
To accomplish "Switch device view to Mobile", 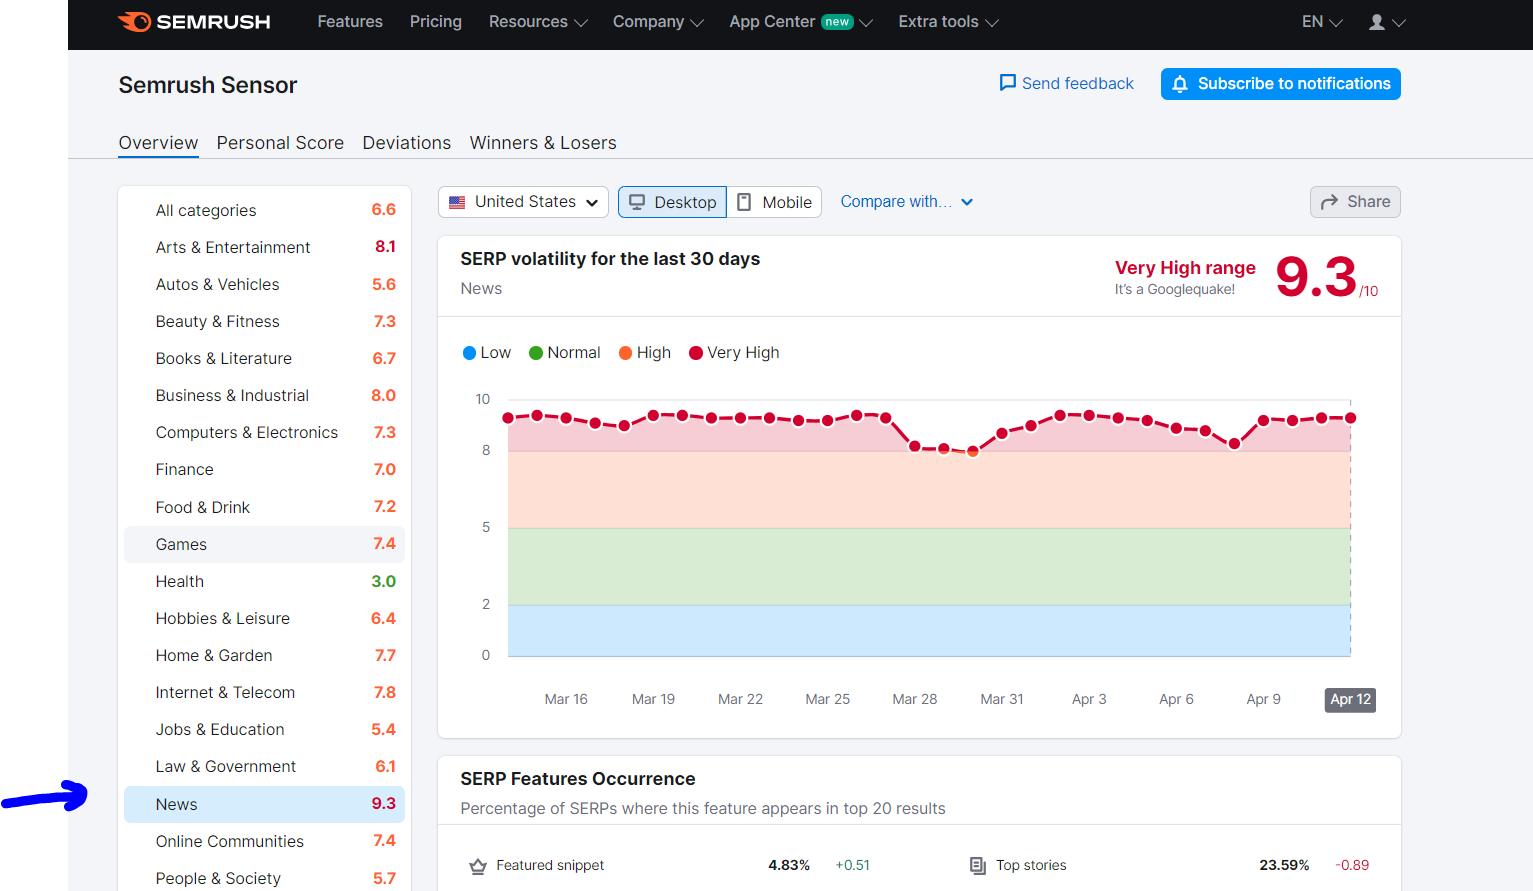I will point(774,202).
